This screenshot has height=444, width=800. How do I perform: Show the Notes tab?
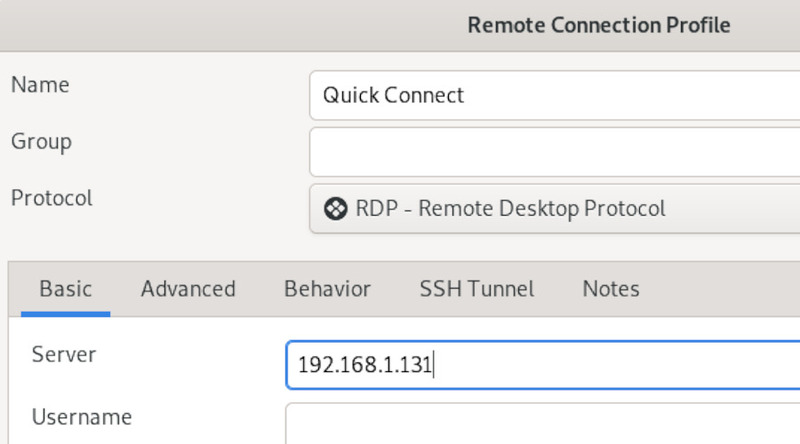pos(610,289)
